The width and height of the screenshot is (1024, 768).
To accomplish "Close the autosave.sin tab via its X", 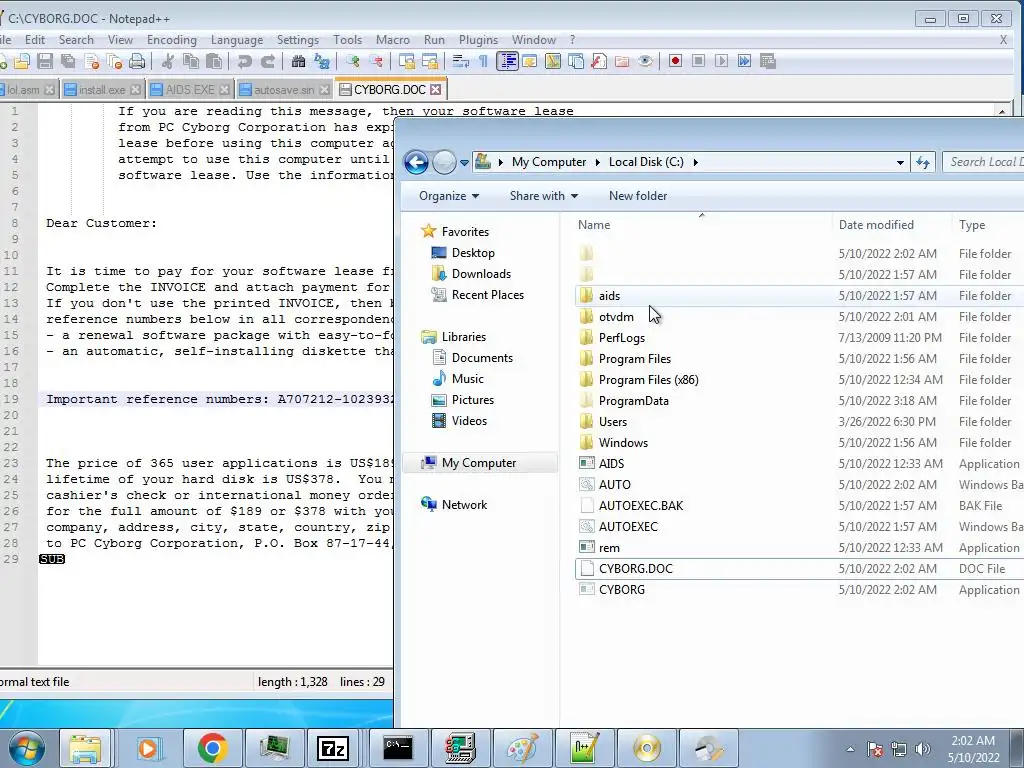I will tap(325, 89).
